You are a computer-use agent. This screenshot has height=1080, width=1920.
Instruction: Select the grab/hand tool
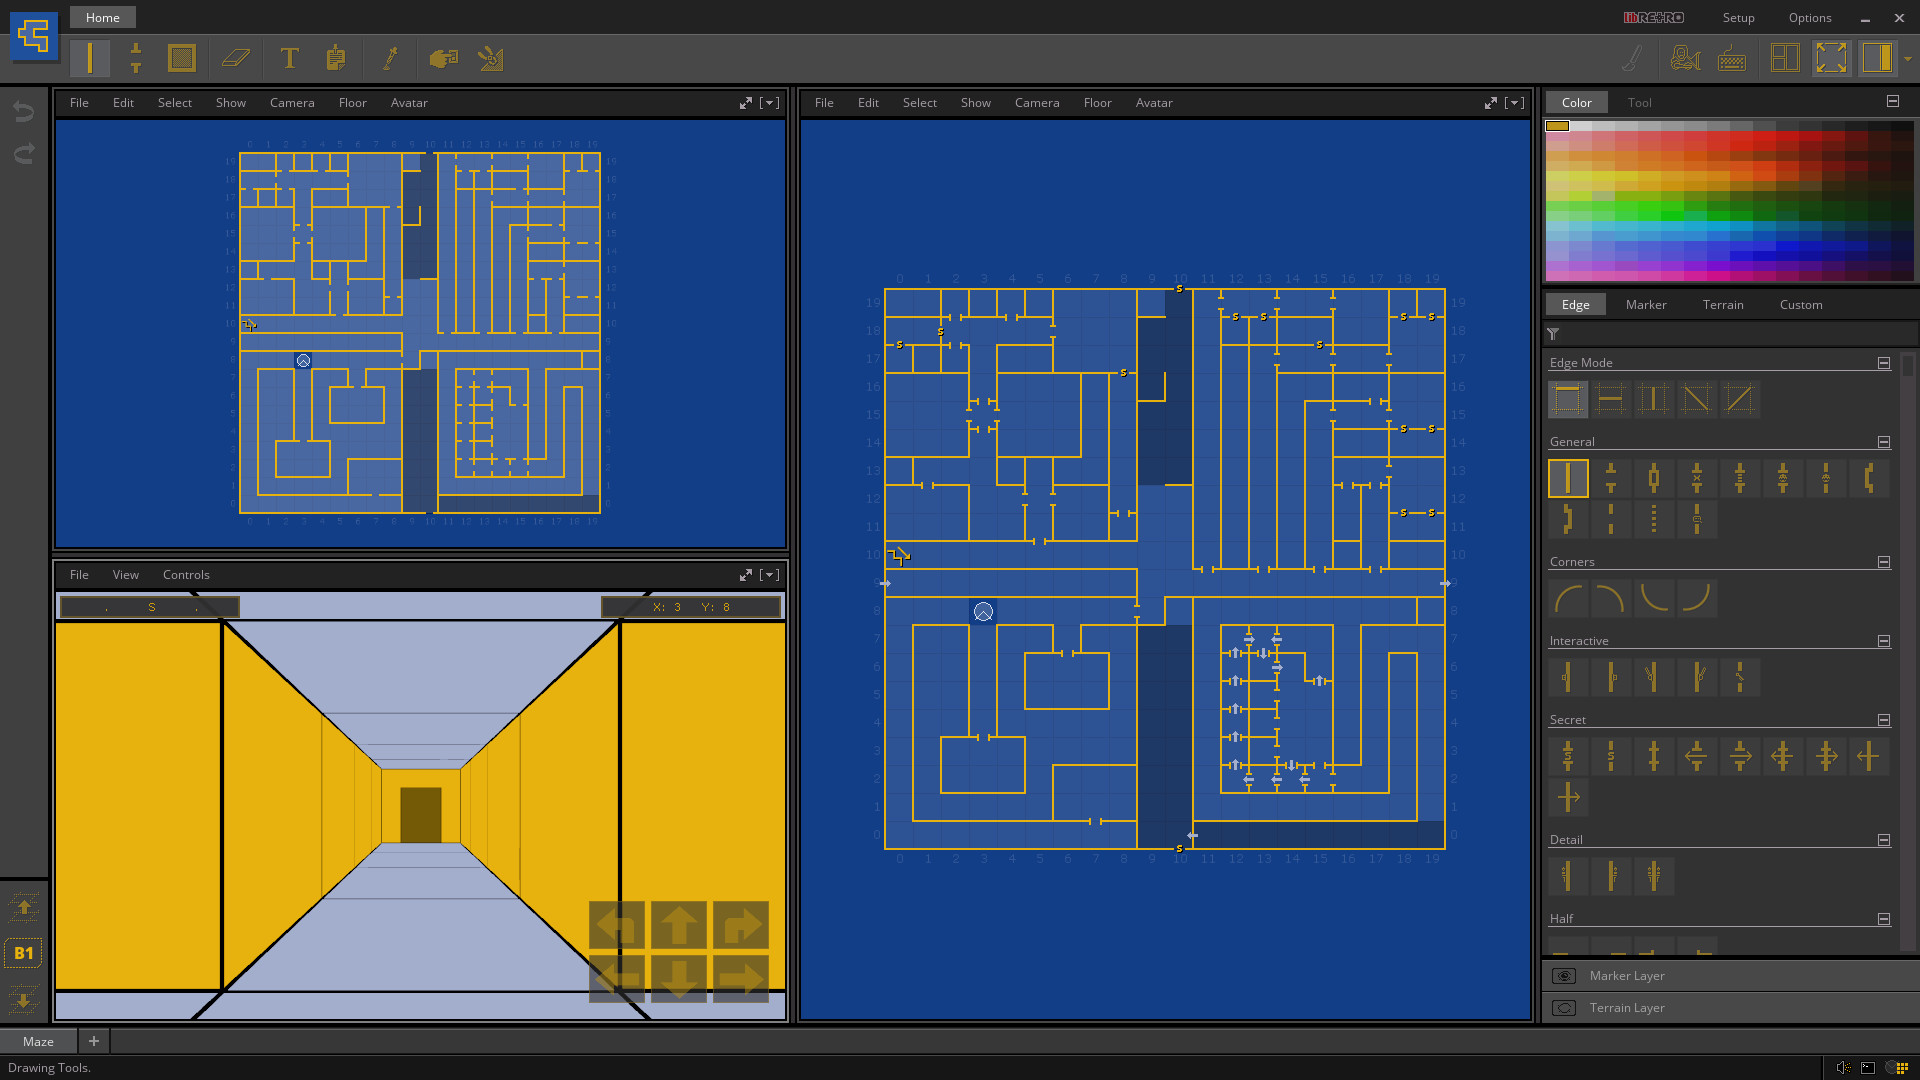(x=444, y=58)
